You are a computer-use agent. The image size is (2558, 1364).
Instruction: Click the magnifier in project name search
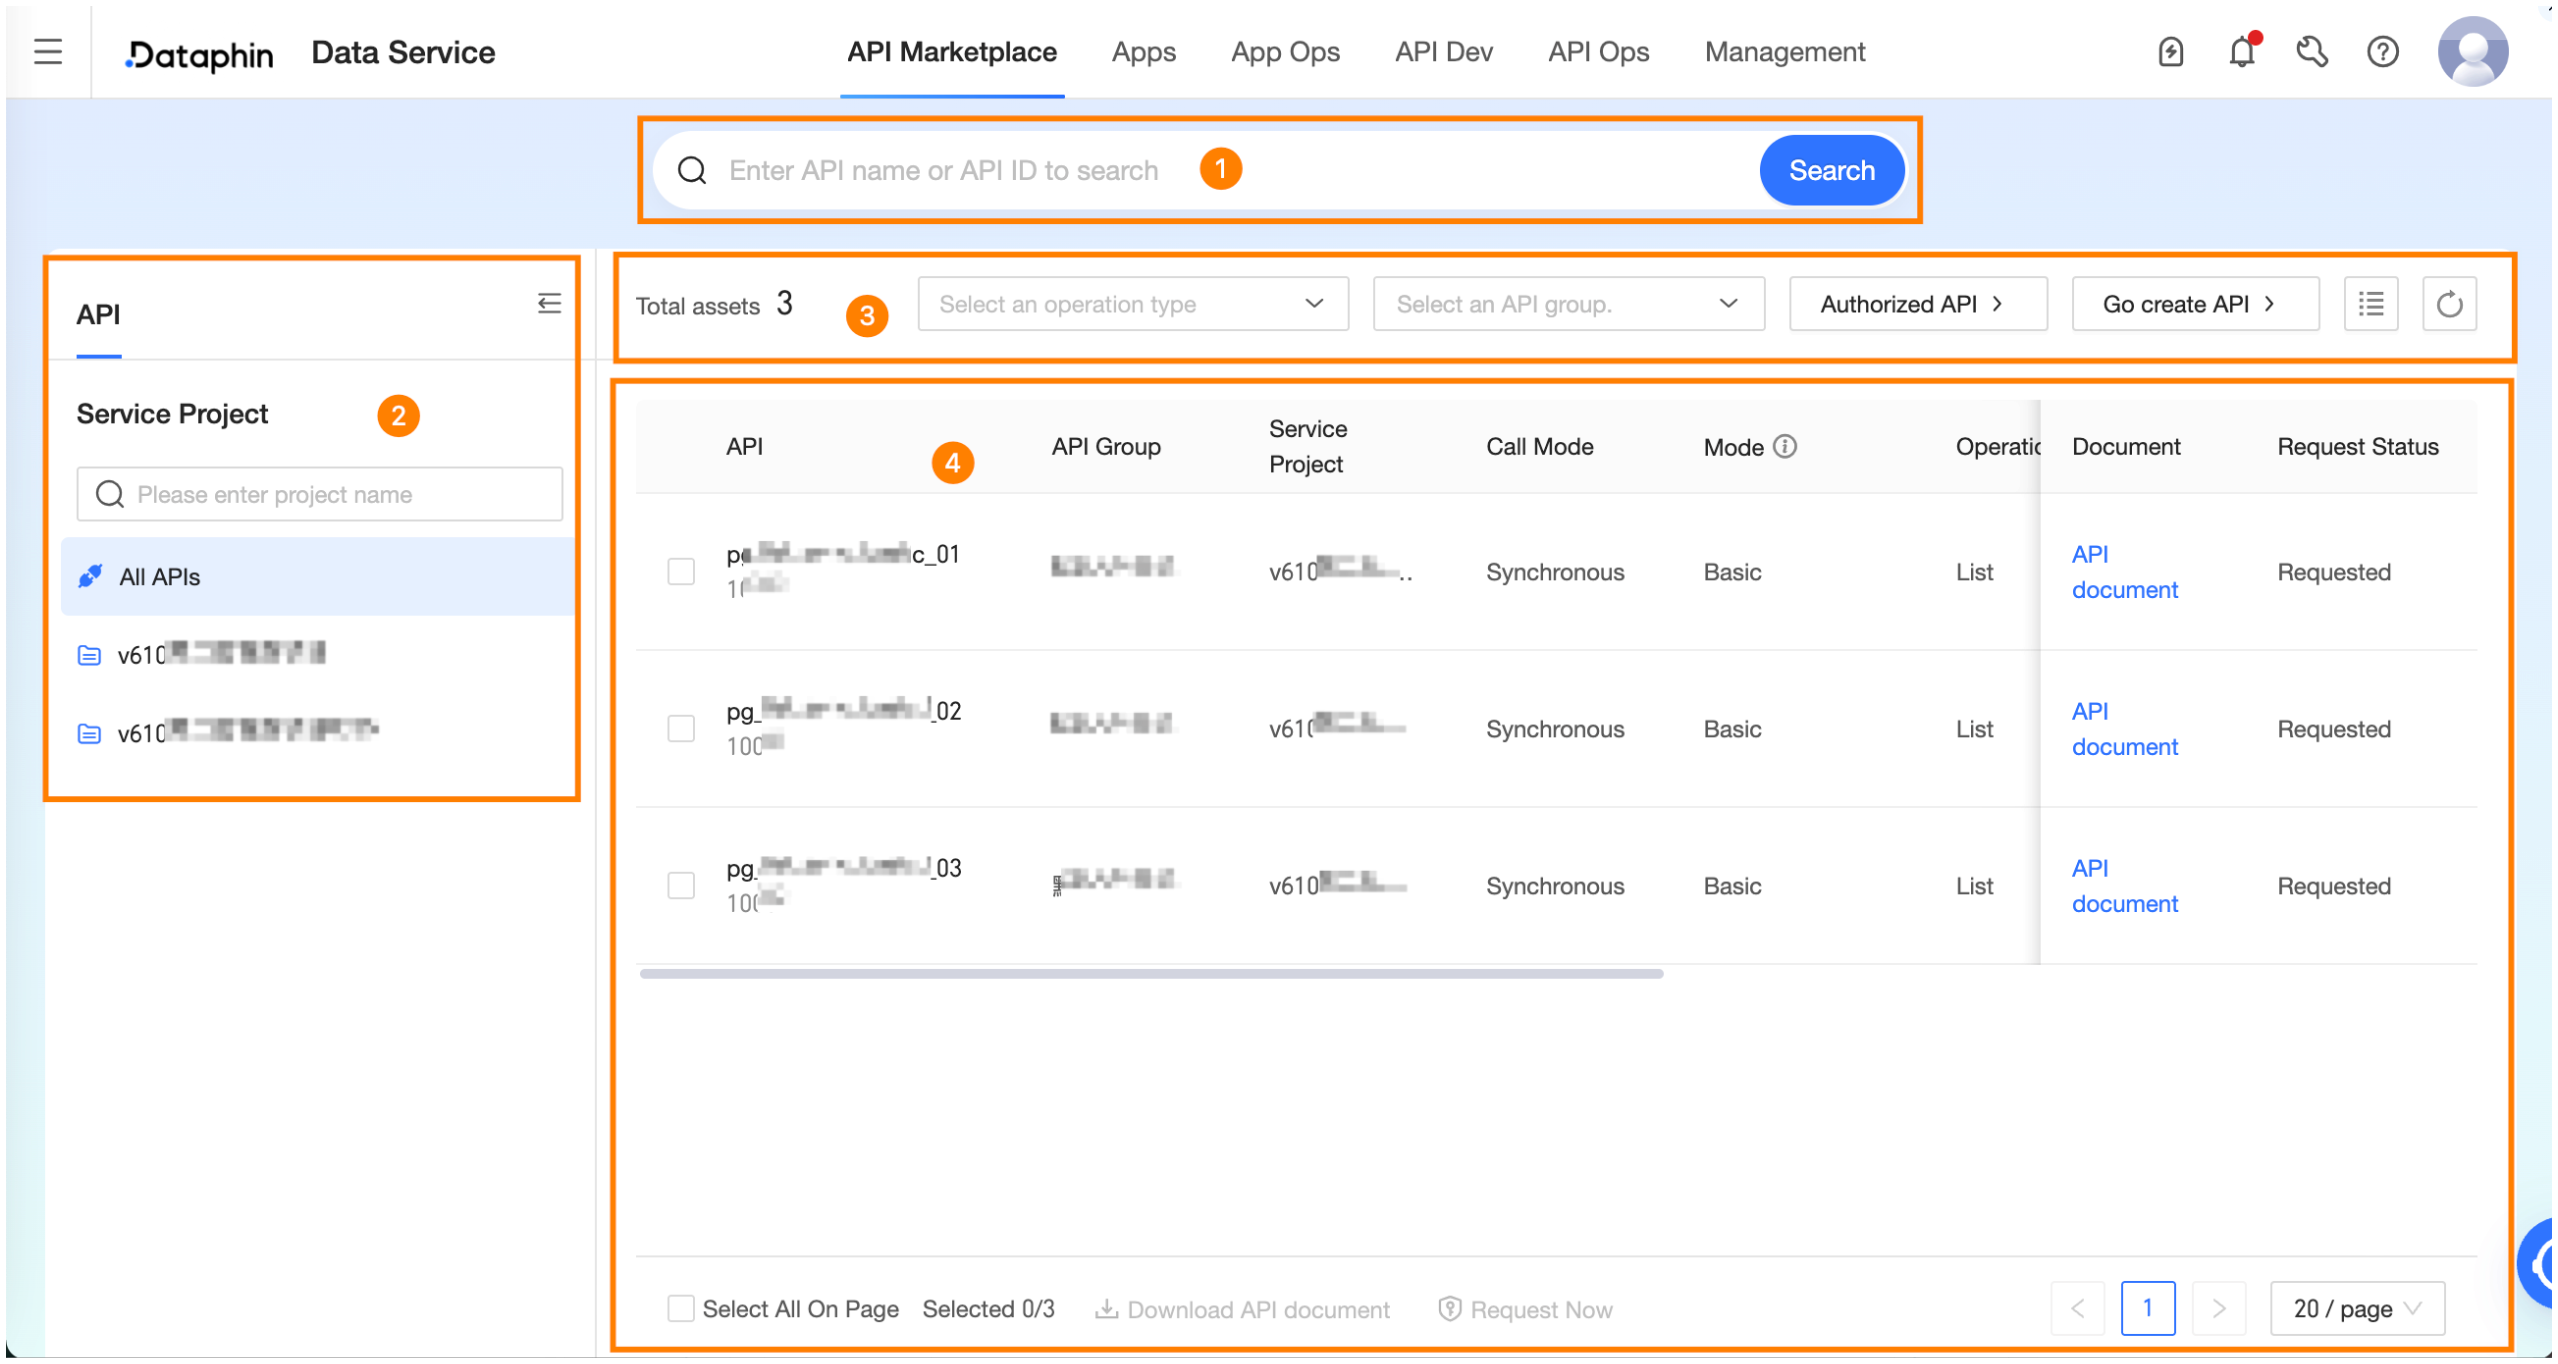point(110,495)
